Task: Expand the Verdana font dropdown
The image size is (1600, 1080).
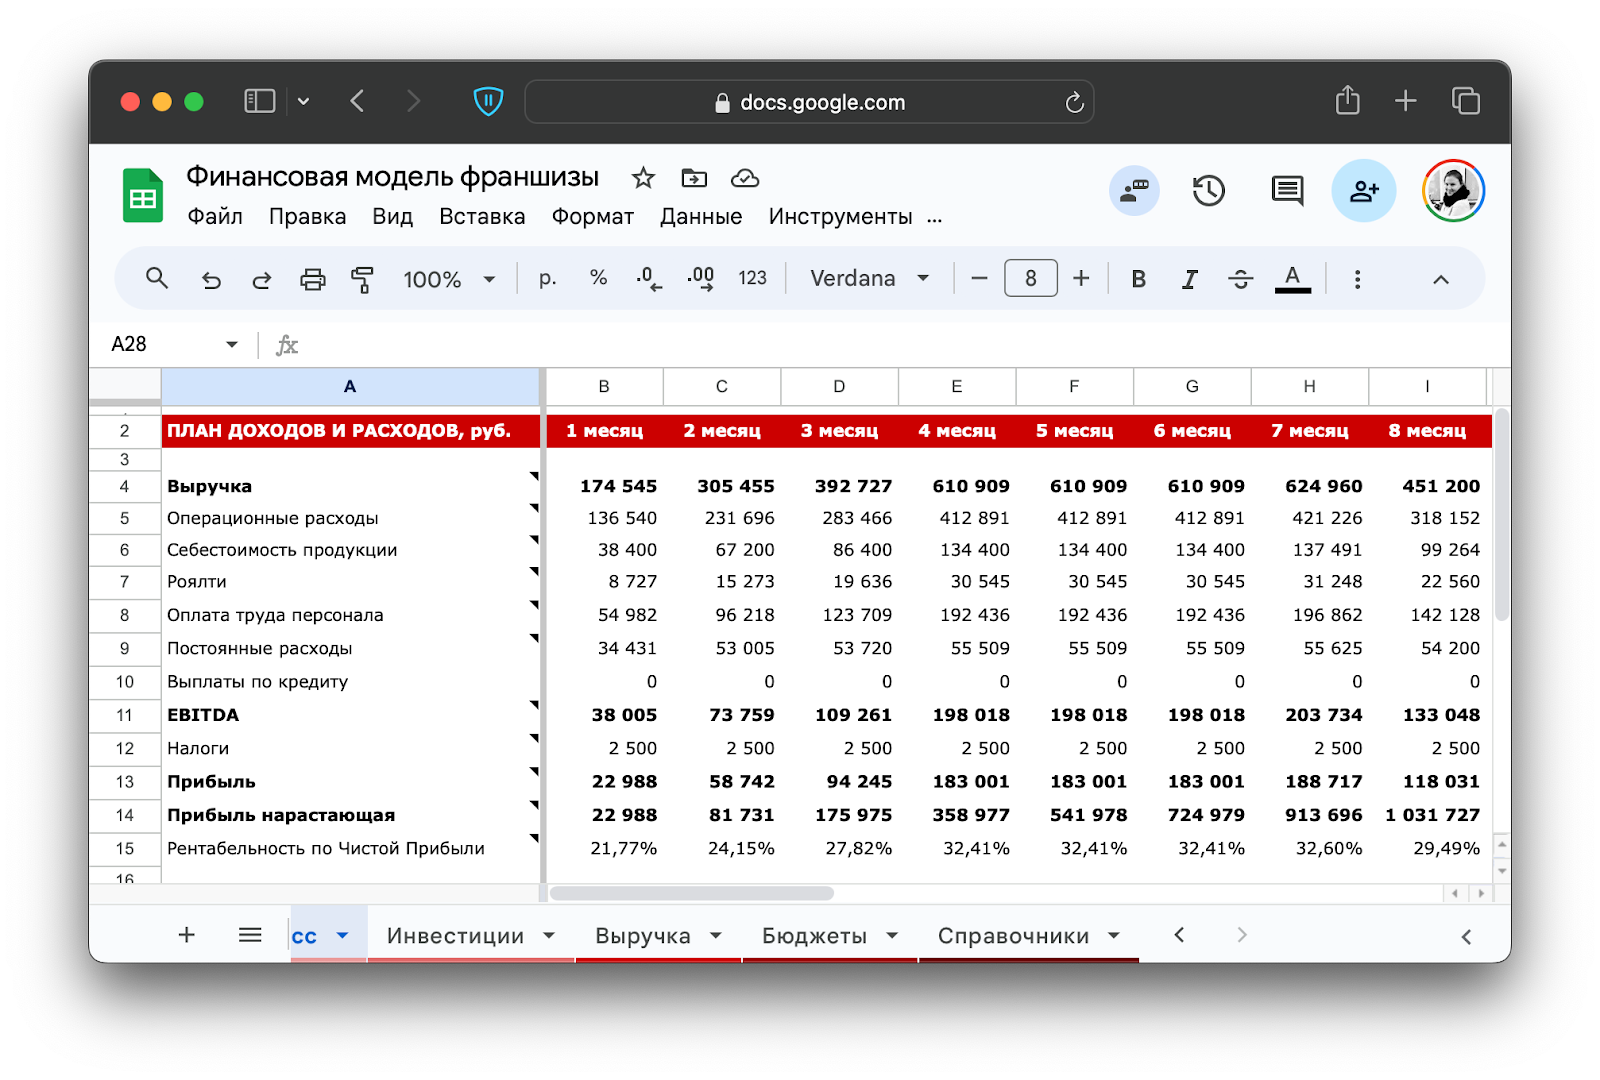Action: coord(869,279)
